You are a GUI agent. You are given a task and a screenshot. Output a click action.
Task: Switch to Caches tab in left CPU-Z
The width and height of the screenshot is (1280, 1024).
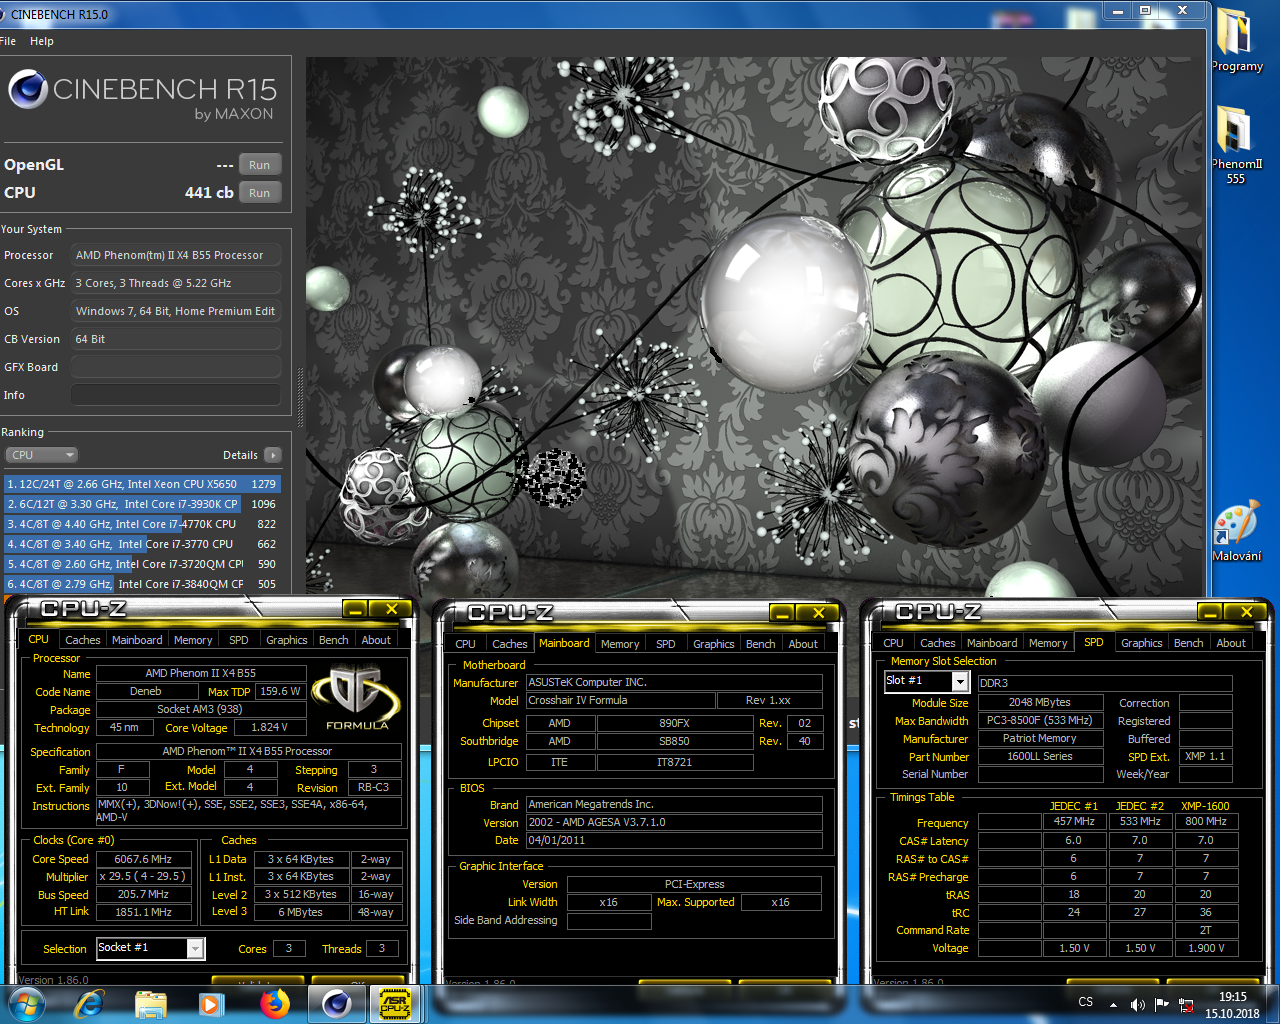pos(82,640)
